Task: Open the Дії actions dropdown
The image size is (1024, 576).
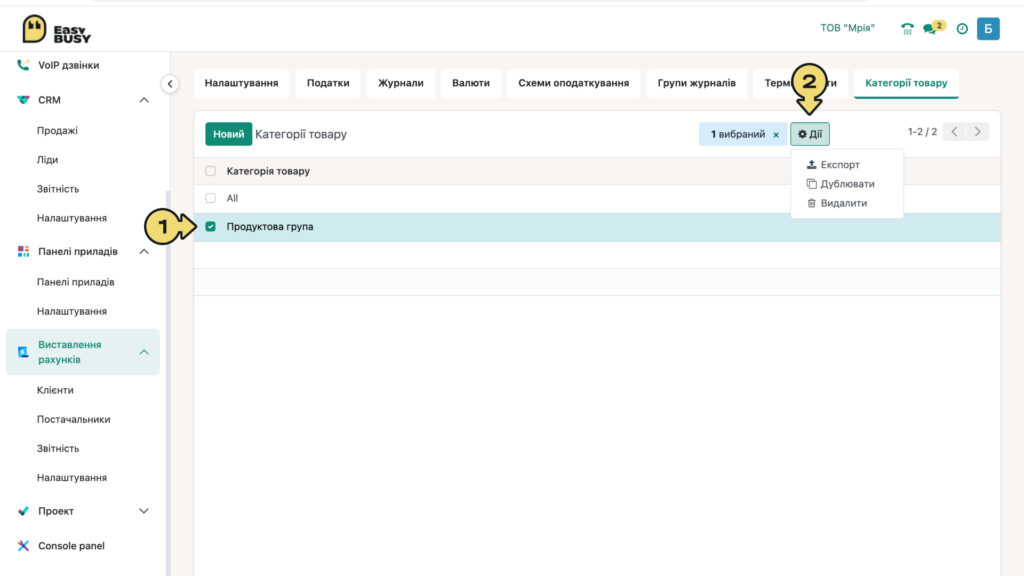Action: pyautogui.click(x=810, y=134)
